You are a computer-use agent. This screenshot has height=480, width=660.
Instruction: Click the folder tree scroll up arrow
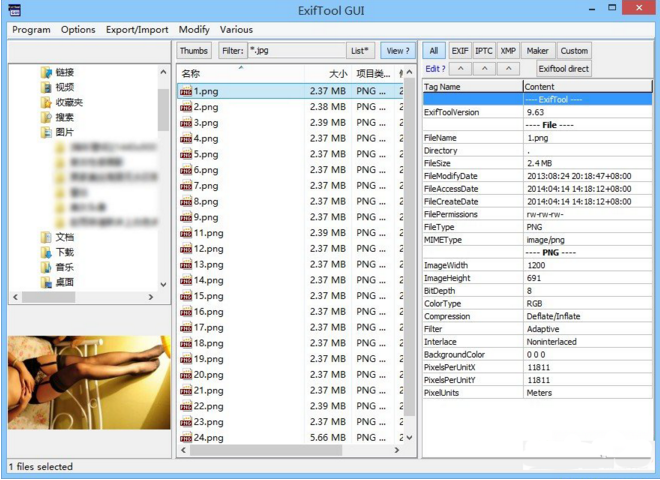pyautogui.click(x=163, y=72)
